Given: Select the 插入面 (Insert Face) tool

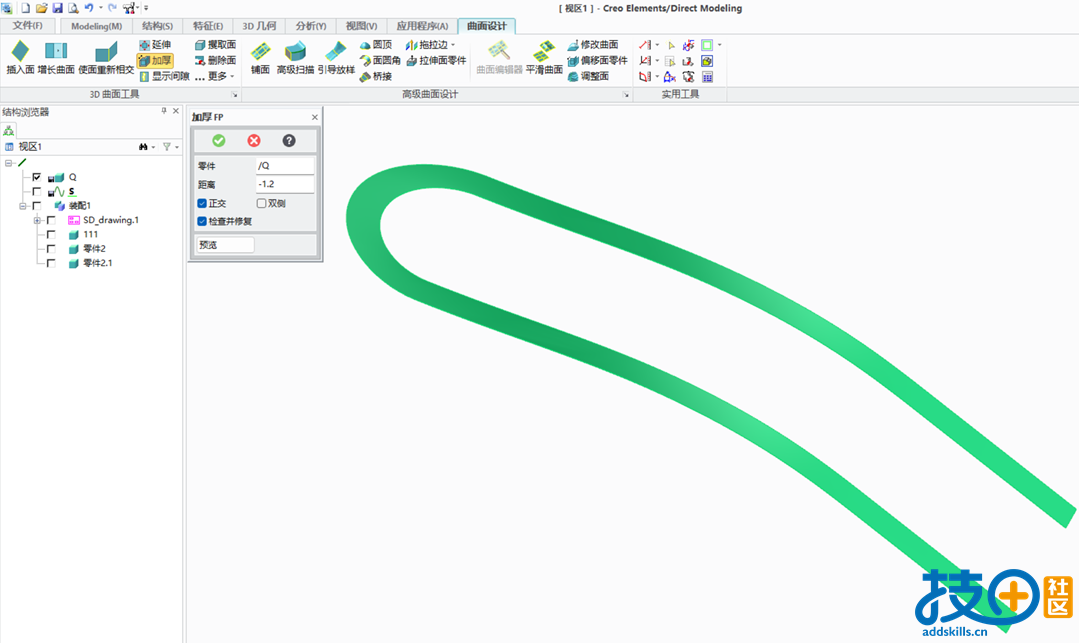Looking at the screenshot, I should (20, 57).
